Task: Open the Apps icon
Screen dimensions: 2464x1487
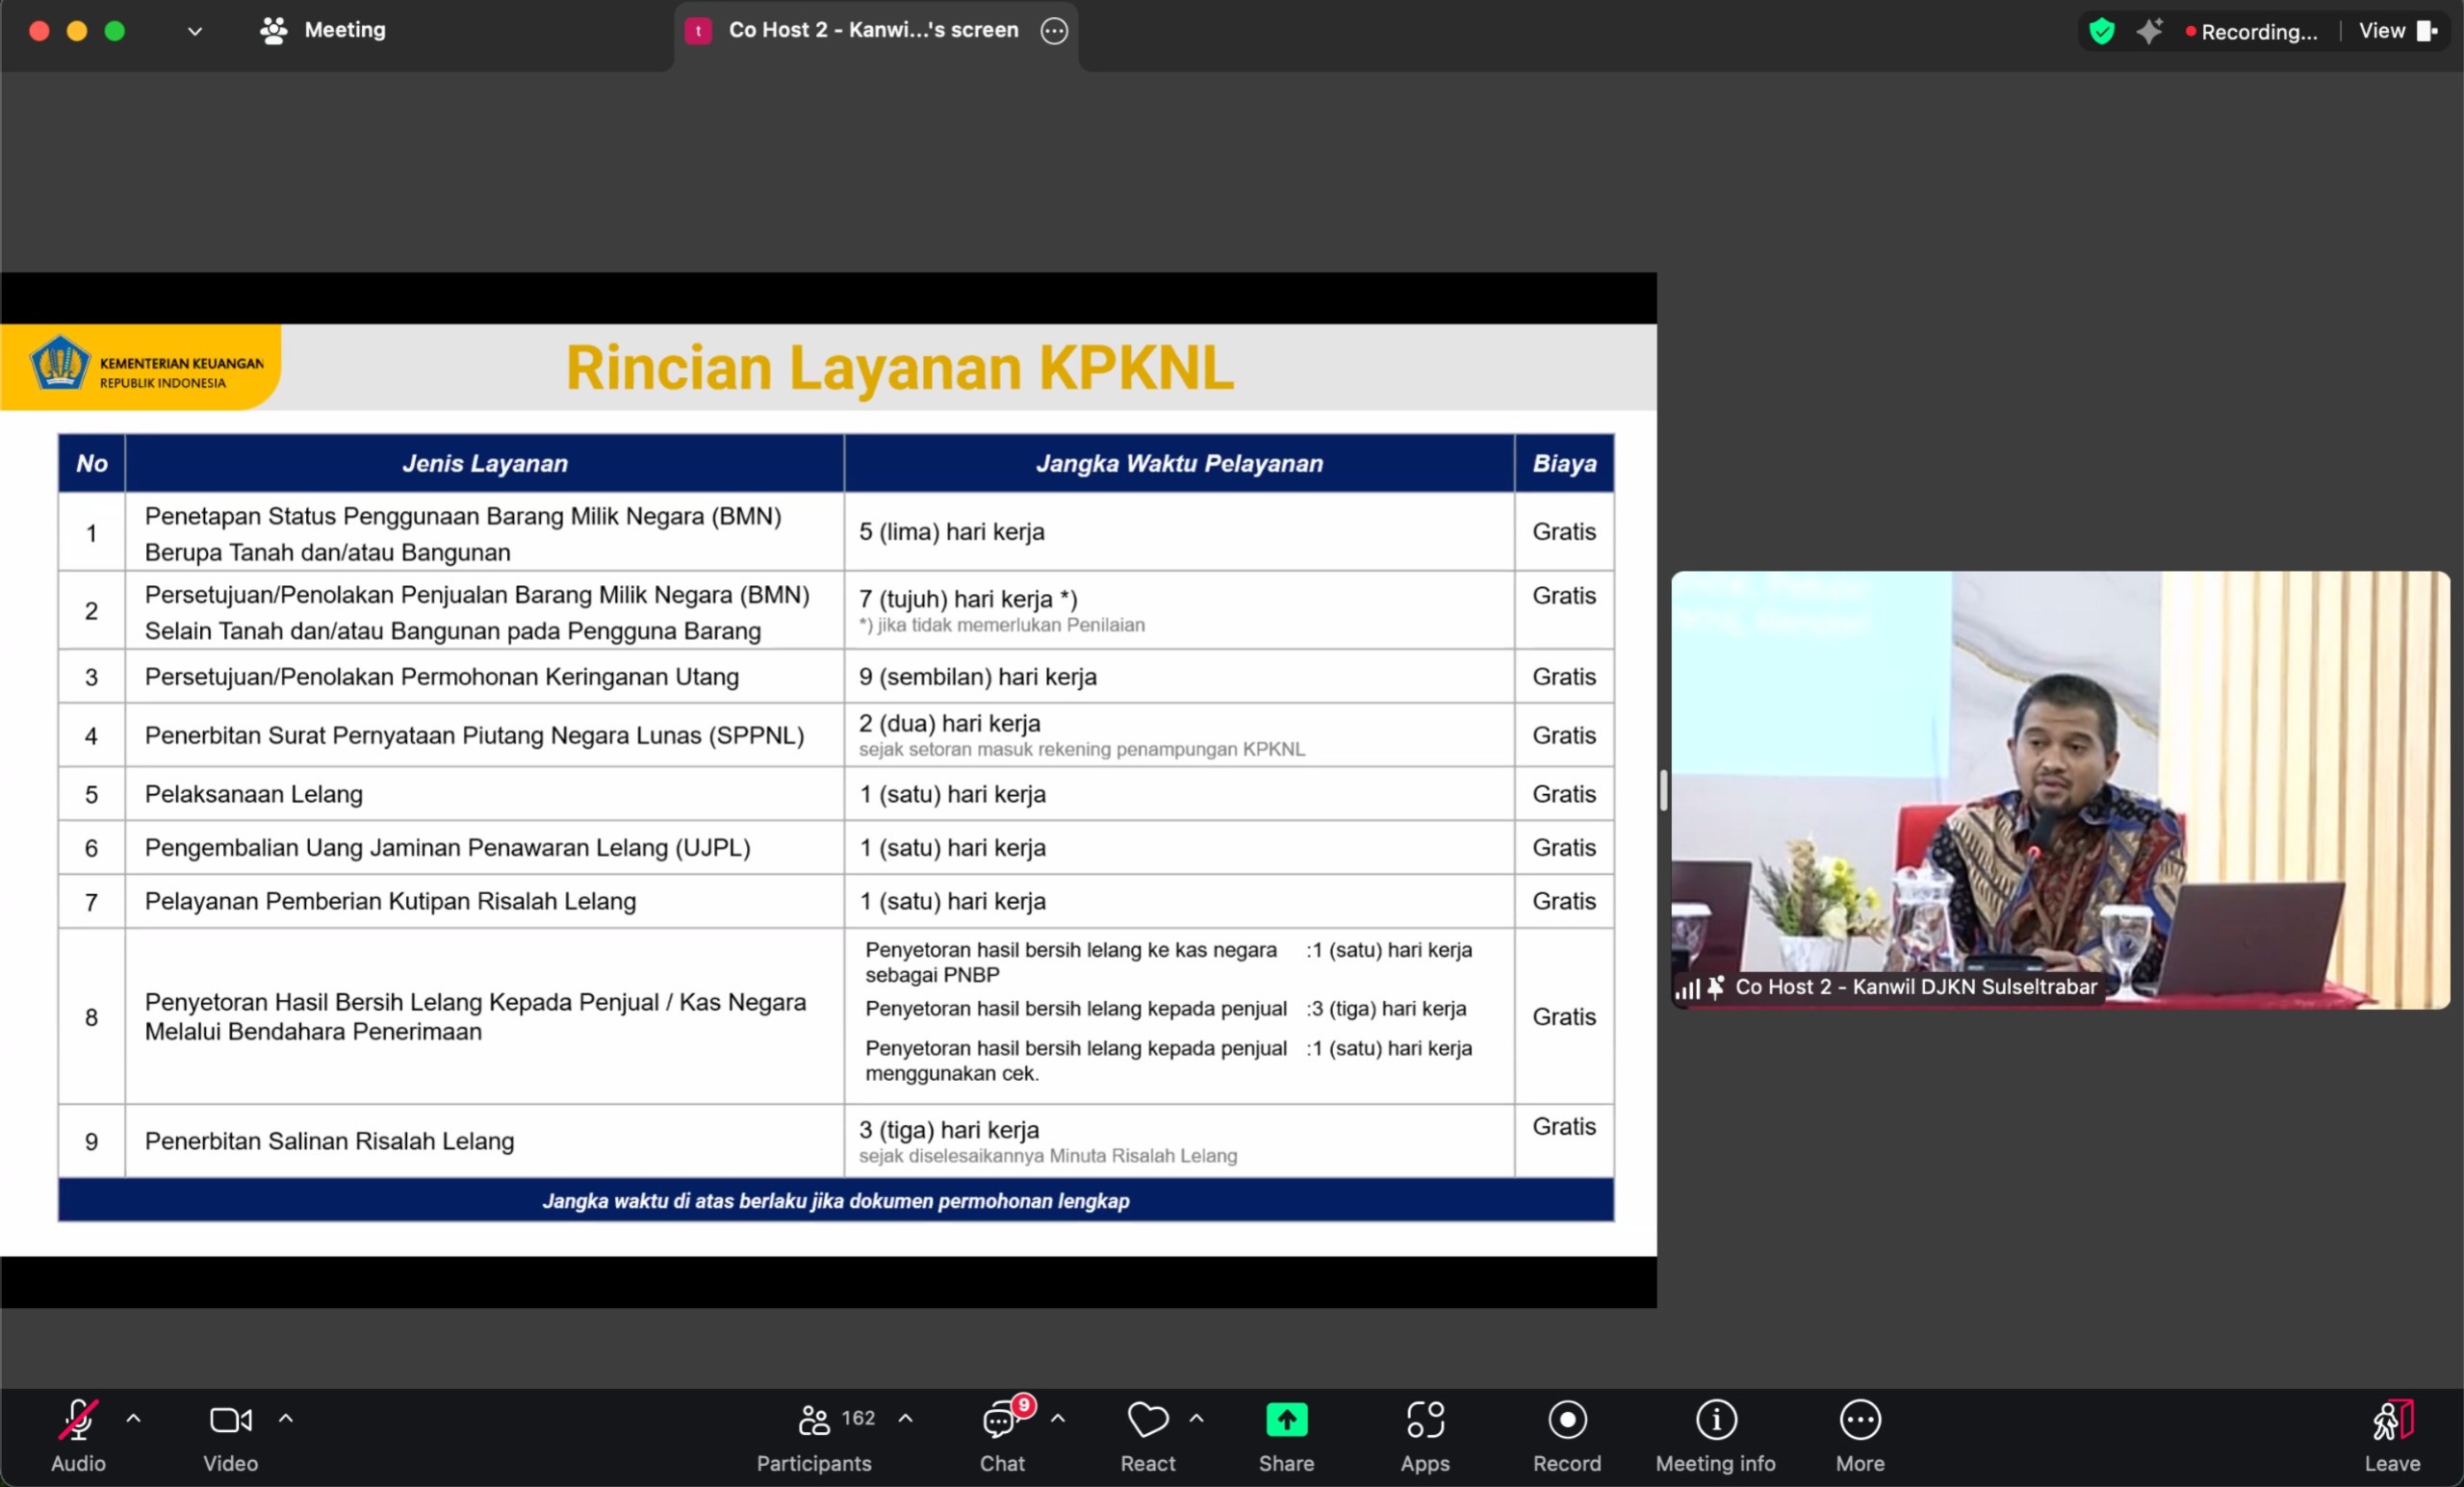Action: tap(1425, 1420)
